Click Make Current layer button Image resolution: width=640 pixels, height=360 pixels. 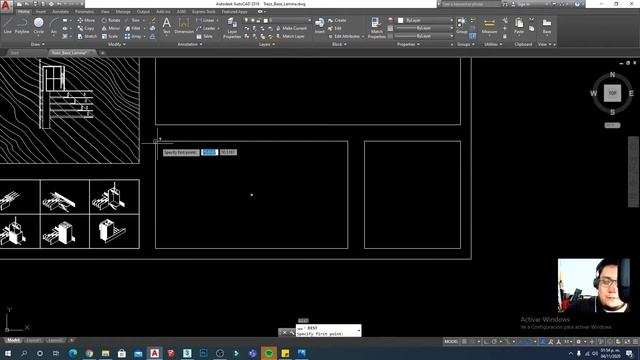click(x=291, y=28)
